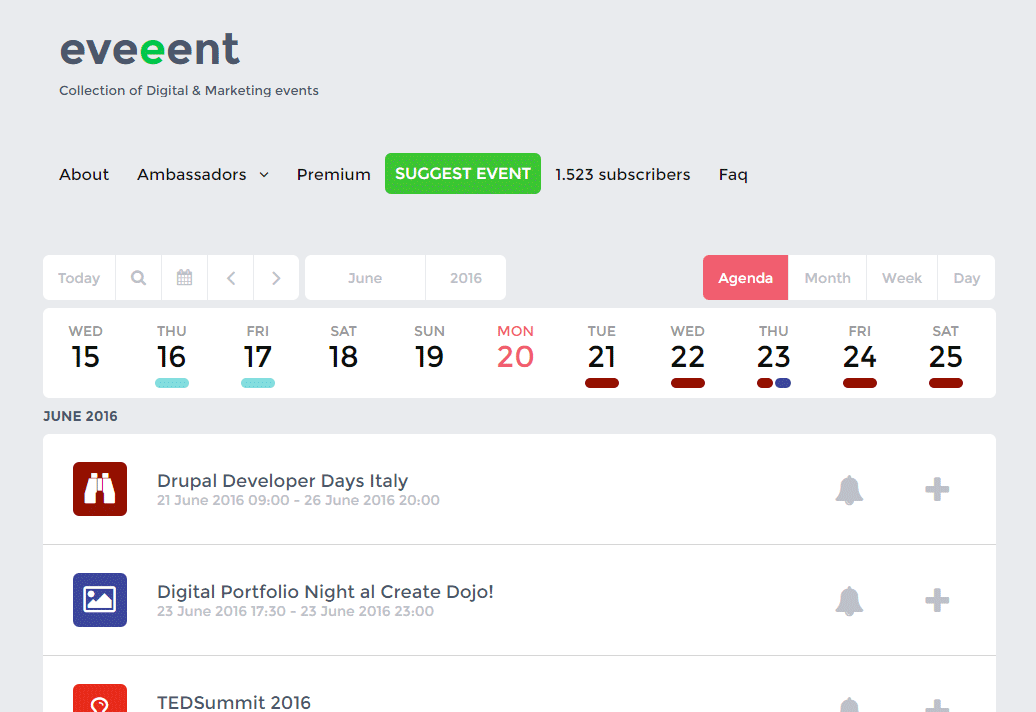Image resolution: width=1036 pixels, height=712 pixels.
Task: Click tagline Collection of Digital & Marketing events
Action: 189,90
